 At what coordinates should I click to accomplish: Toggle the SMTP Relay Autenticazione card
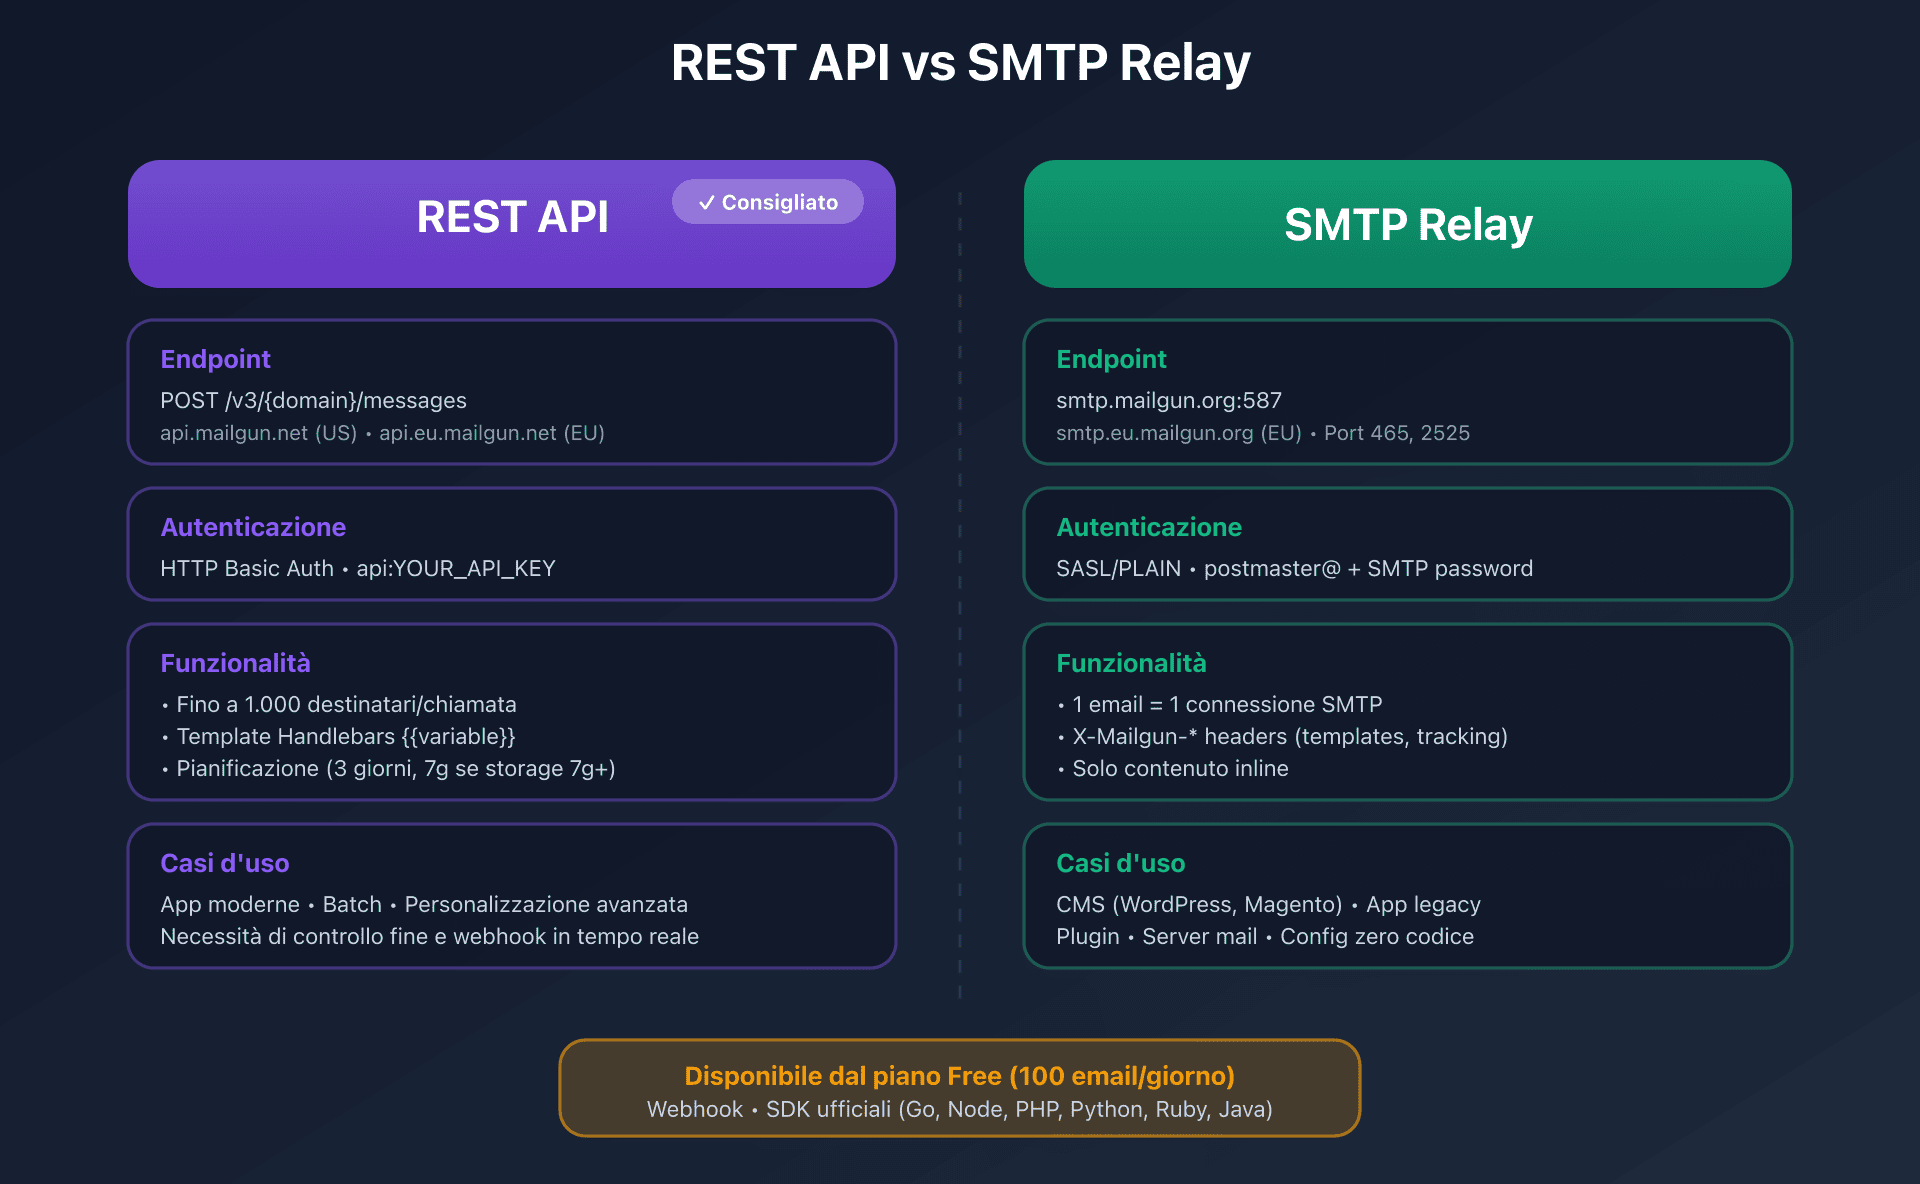[1408, 545]
